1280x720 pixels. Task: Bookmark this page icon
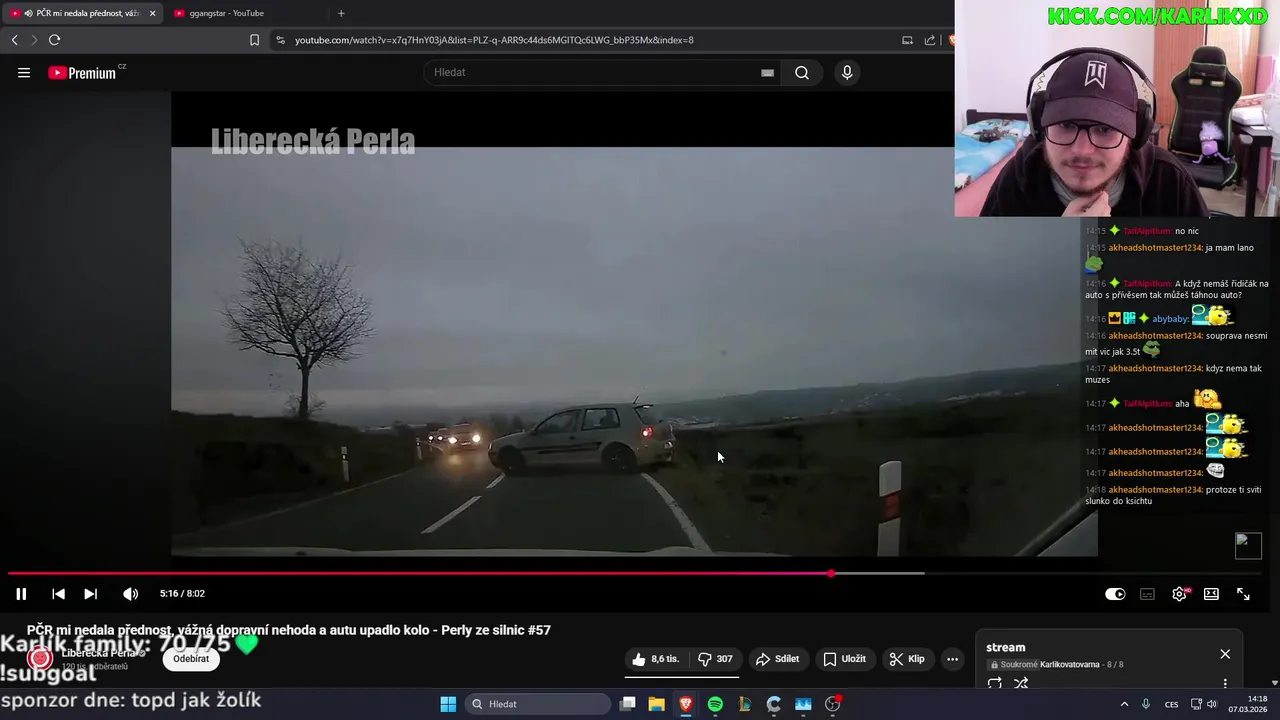[x=254, y=40]
